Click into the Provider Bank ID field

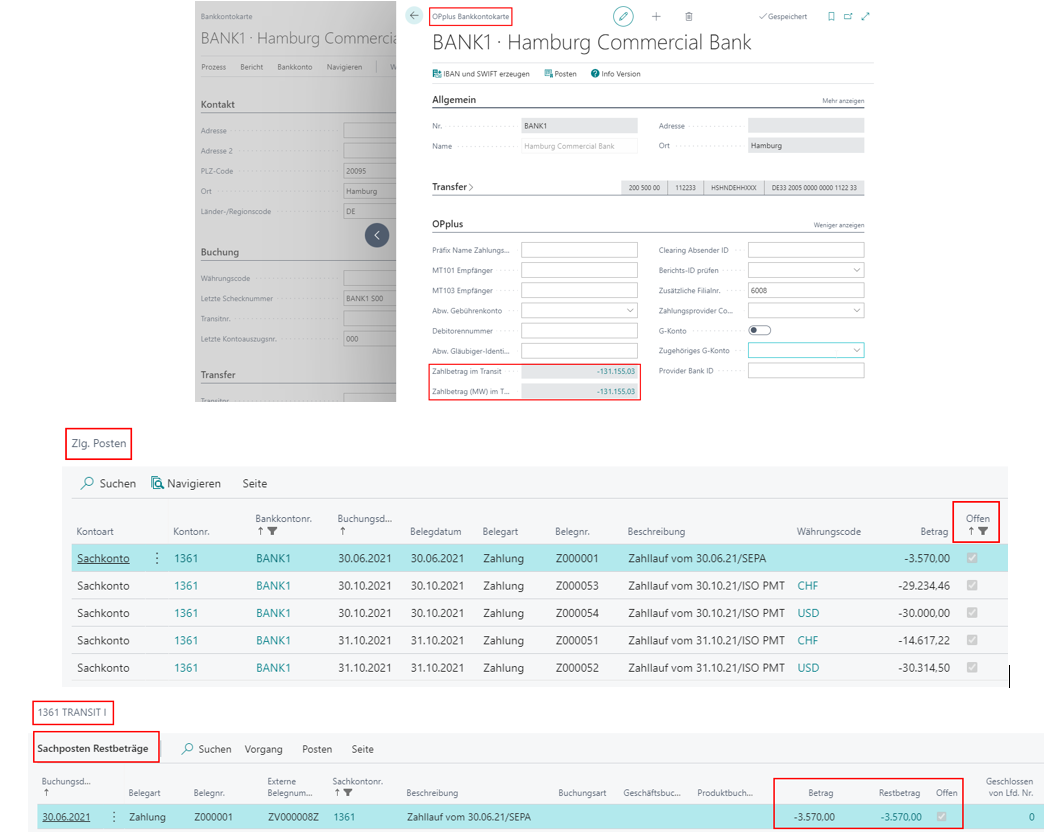(x=806, y=370)
